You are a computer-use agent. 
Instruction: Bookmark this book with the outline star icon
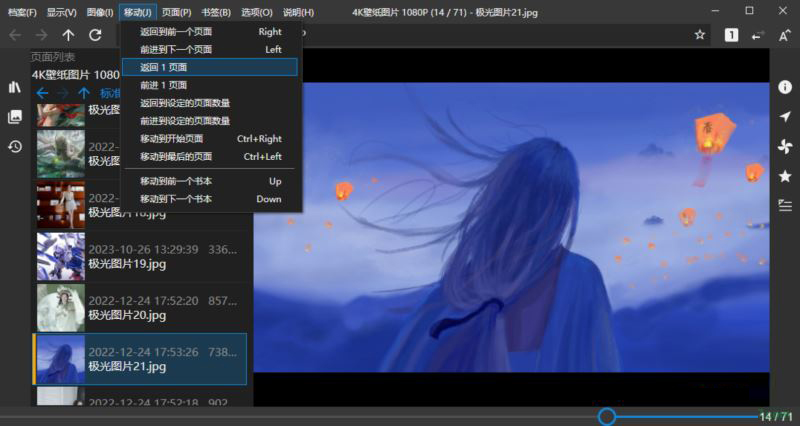tap(699, 35)
